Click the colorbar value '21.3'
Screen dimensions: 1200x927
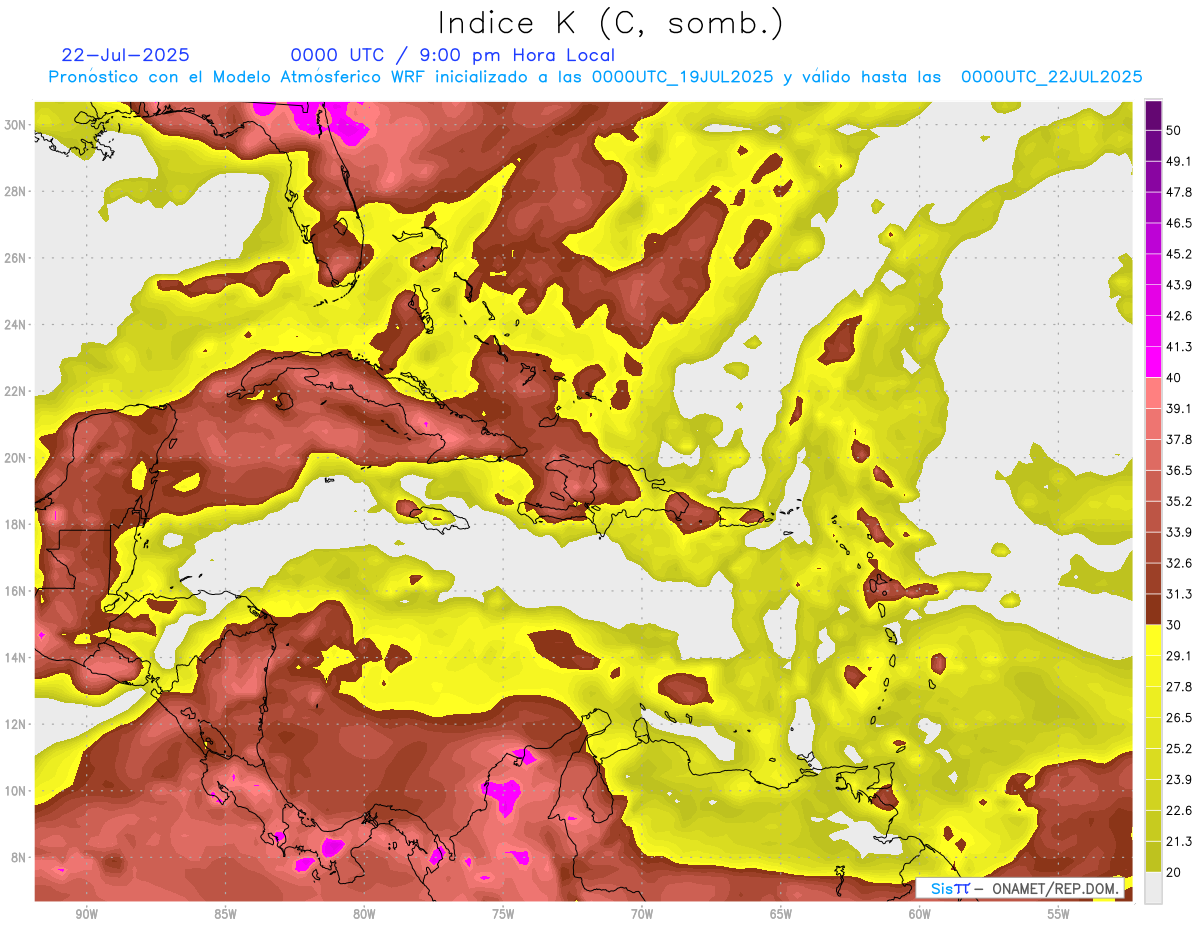1179,841
